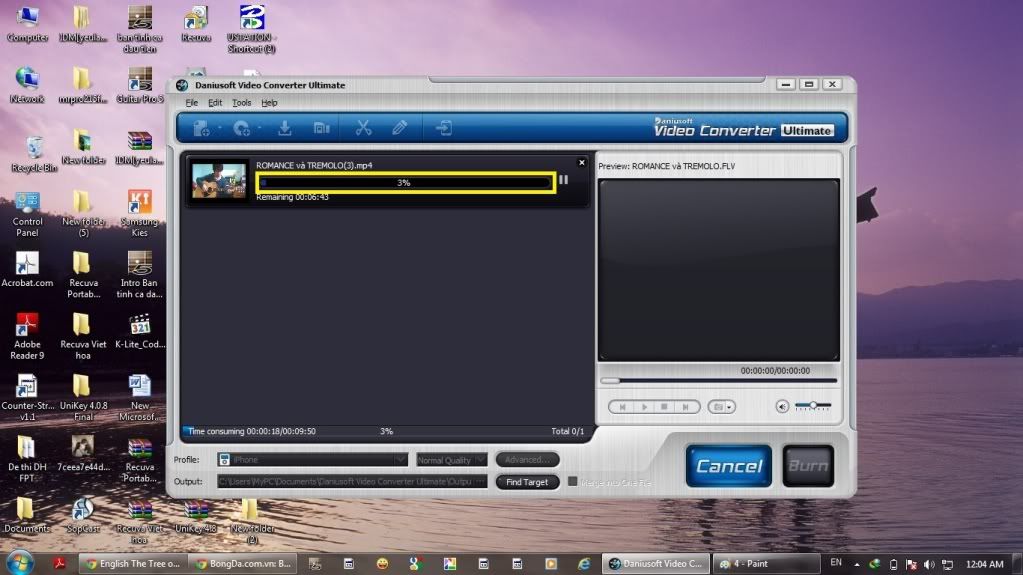Click the EN language indicator

tap(836, 563)
